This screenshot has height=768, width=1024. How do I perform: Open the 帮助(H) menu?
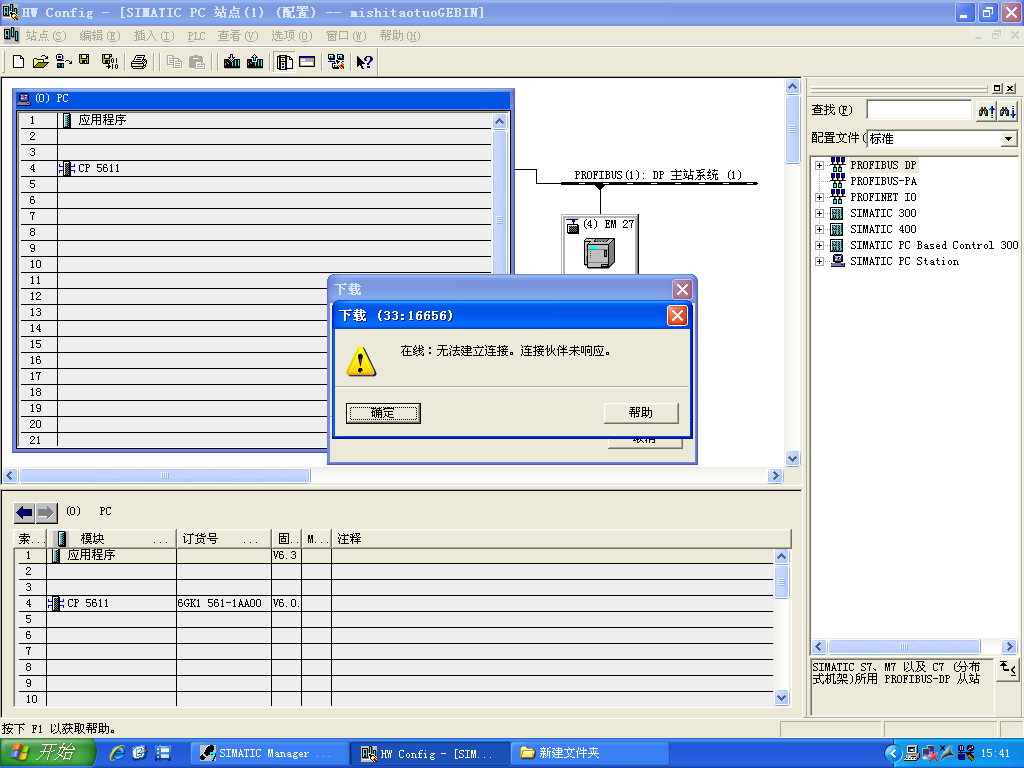pyautogui.click(x=400, y=35)
